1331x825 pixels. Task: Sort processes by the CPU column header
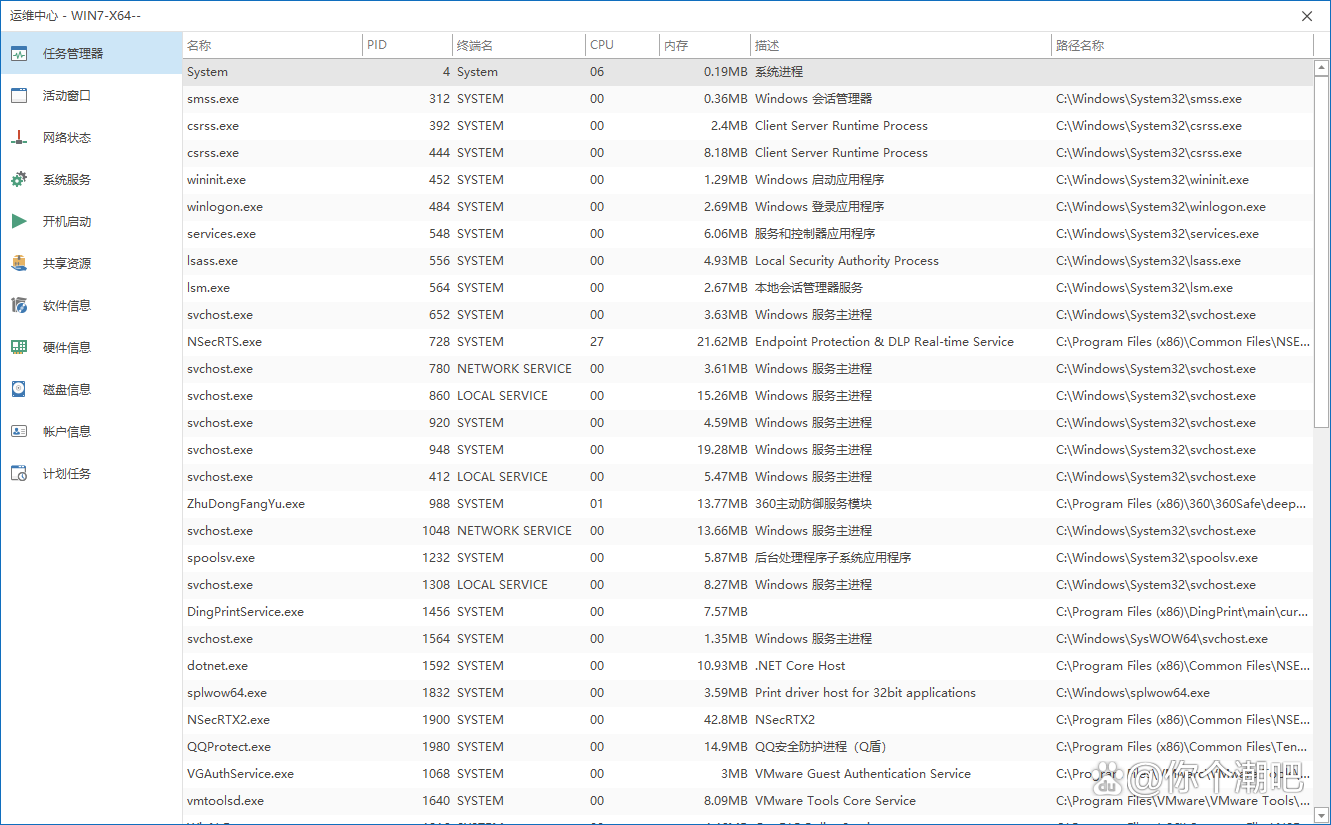621,45
